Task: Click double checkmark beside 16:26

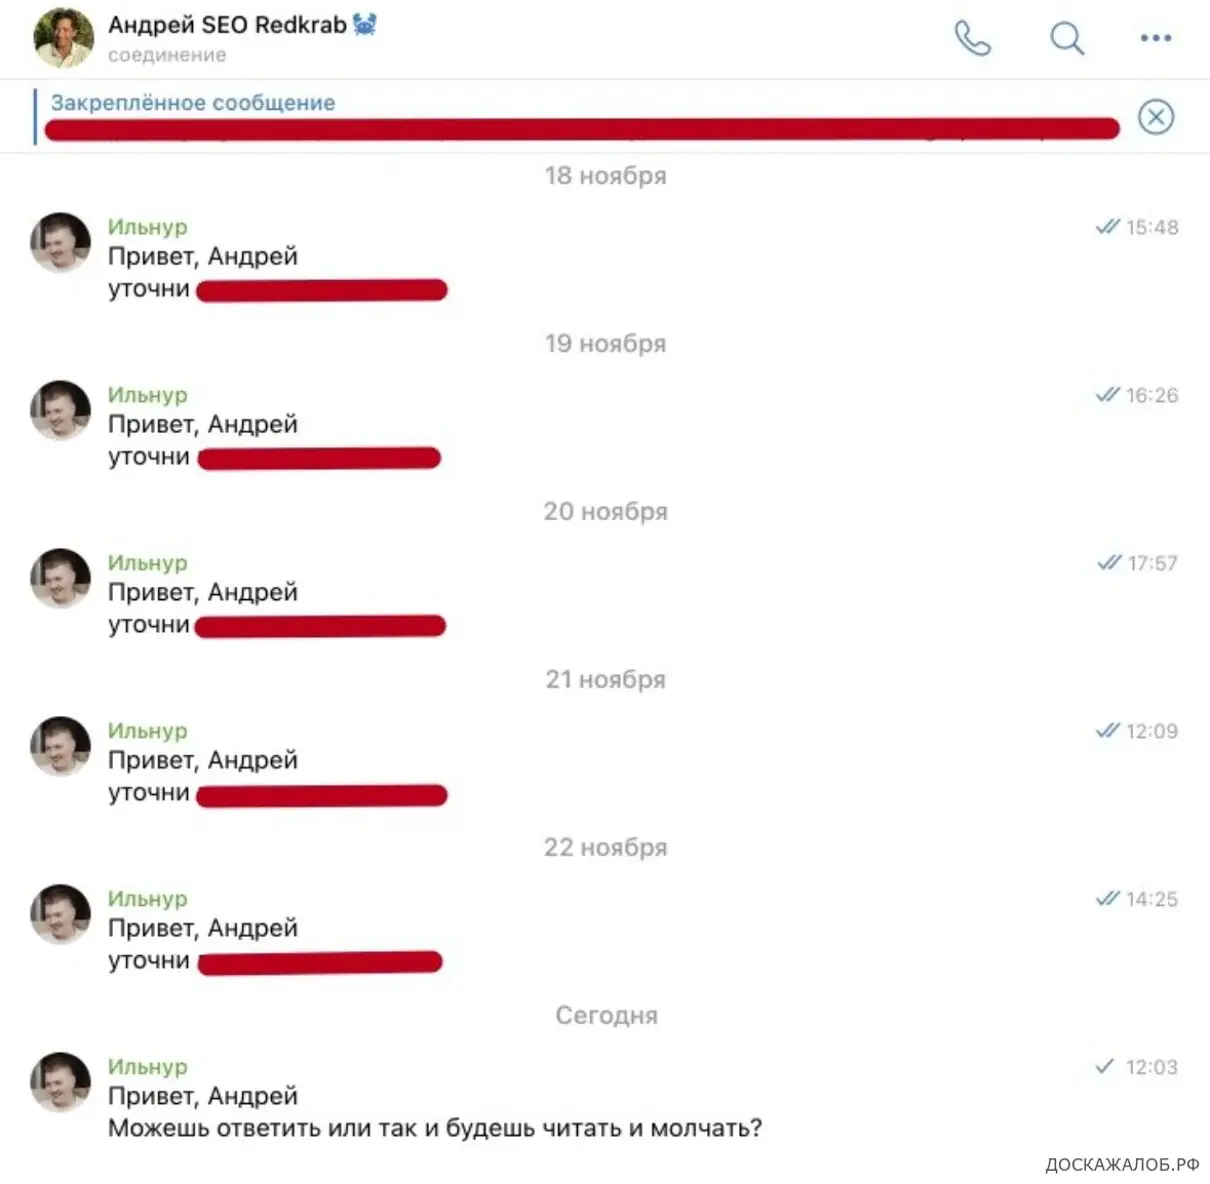Action: point(1107,395)
